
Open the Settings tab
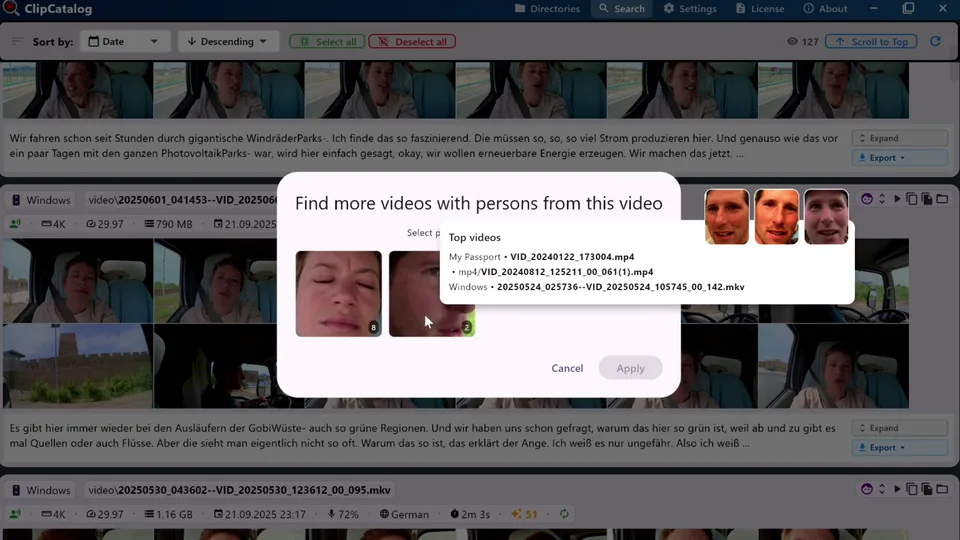(x=690, y=9)
